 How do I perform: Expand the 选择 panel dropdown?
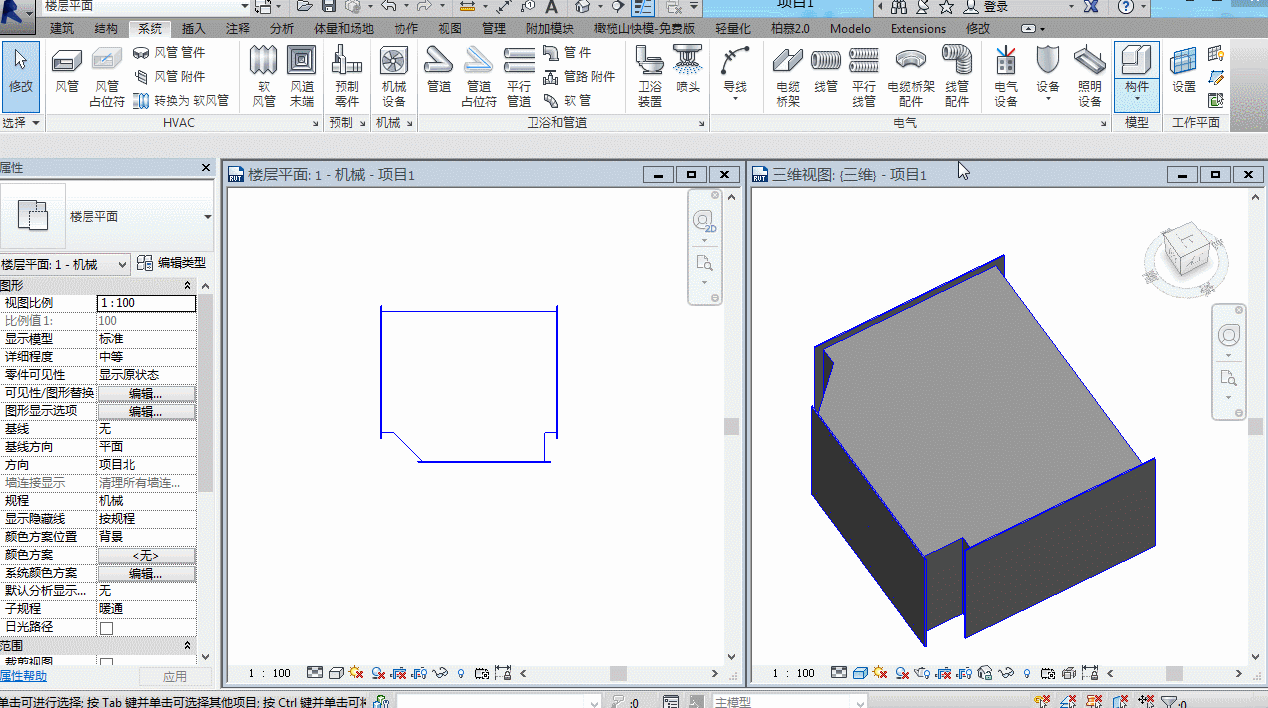[21, 123]
